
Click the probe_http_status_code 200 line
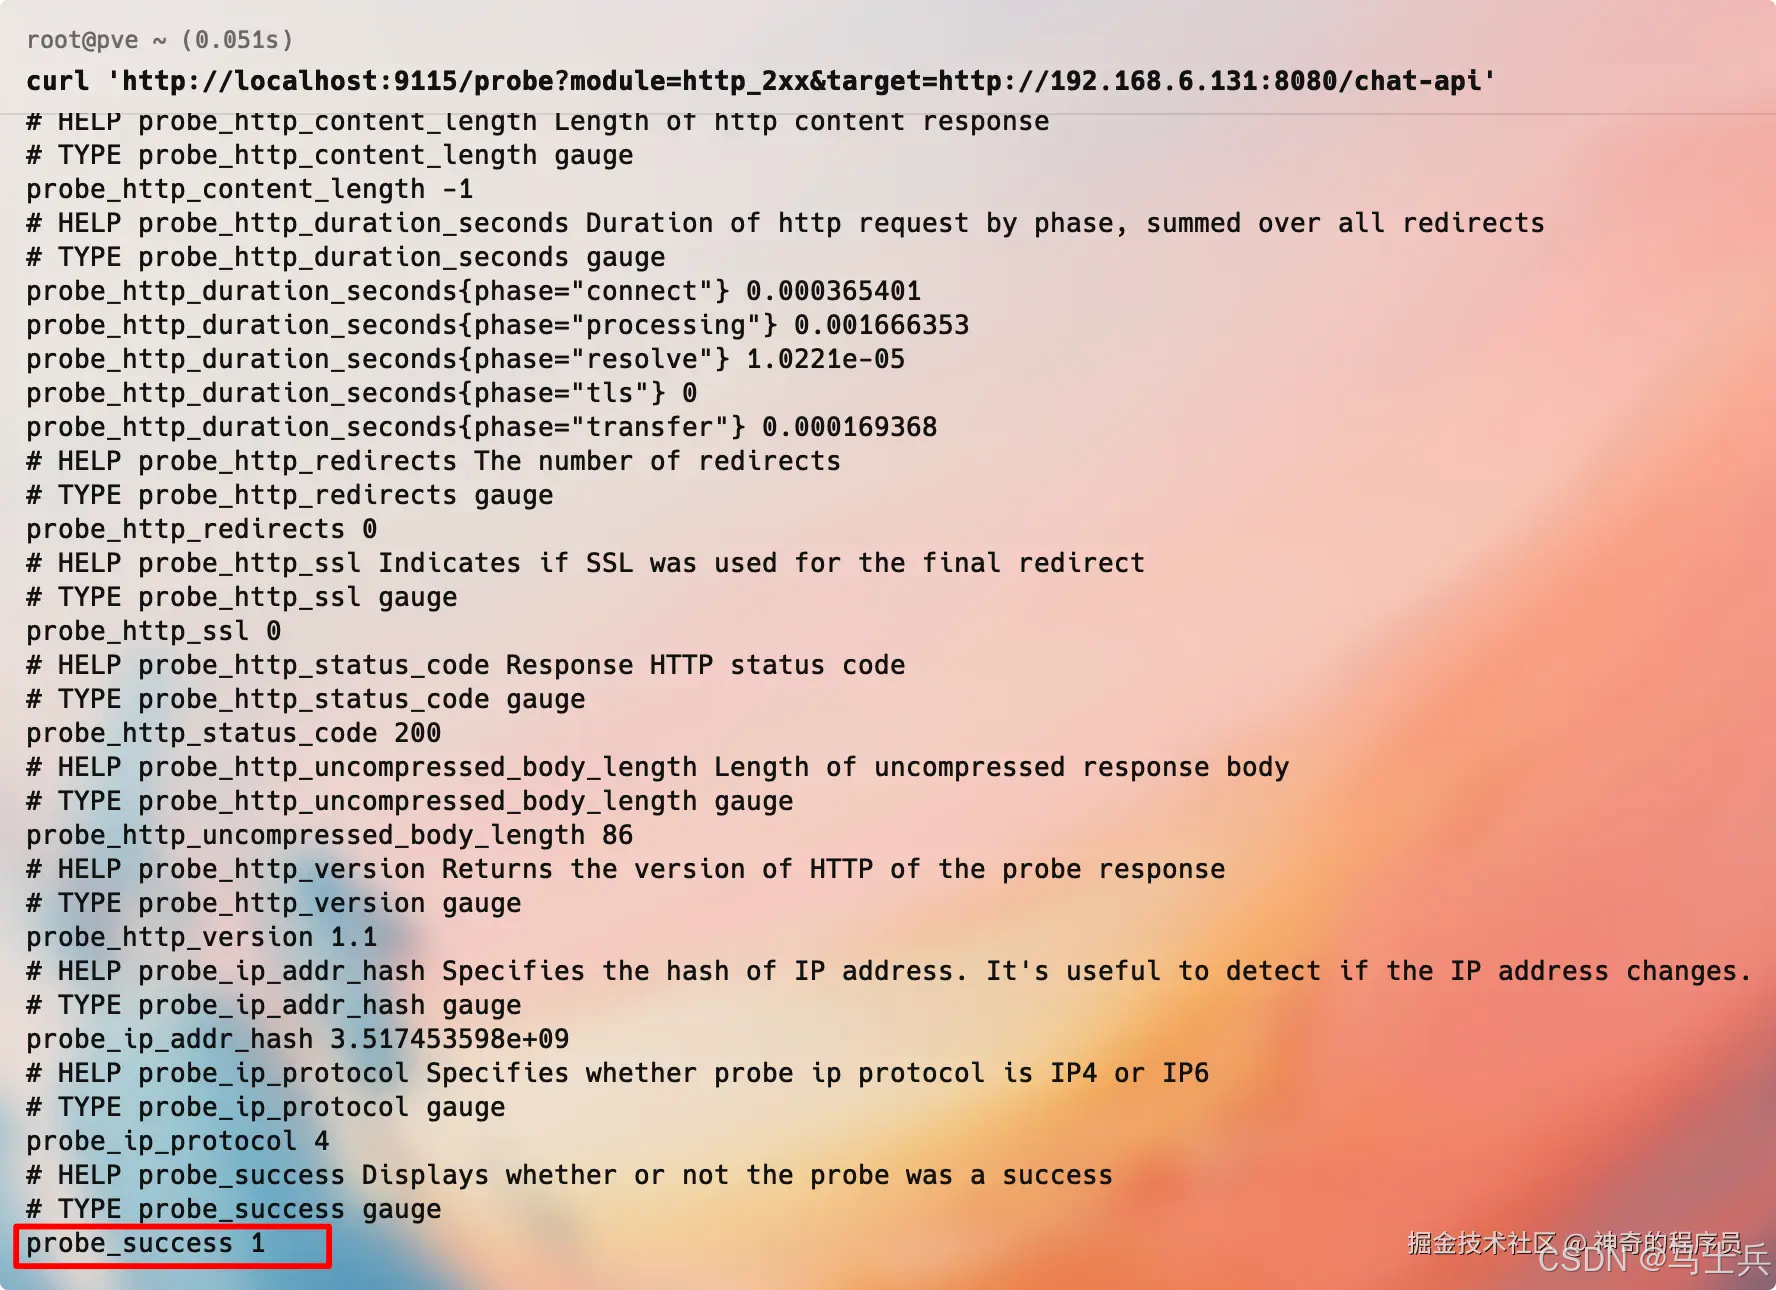coord(233,733)
